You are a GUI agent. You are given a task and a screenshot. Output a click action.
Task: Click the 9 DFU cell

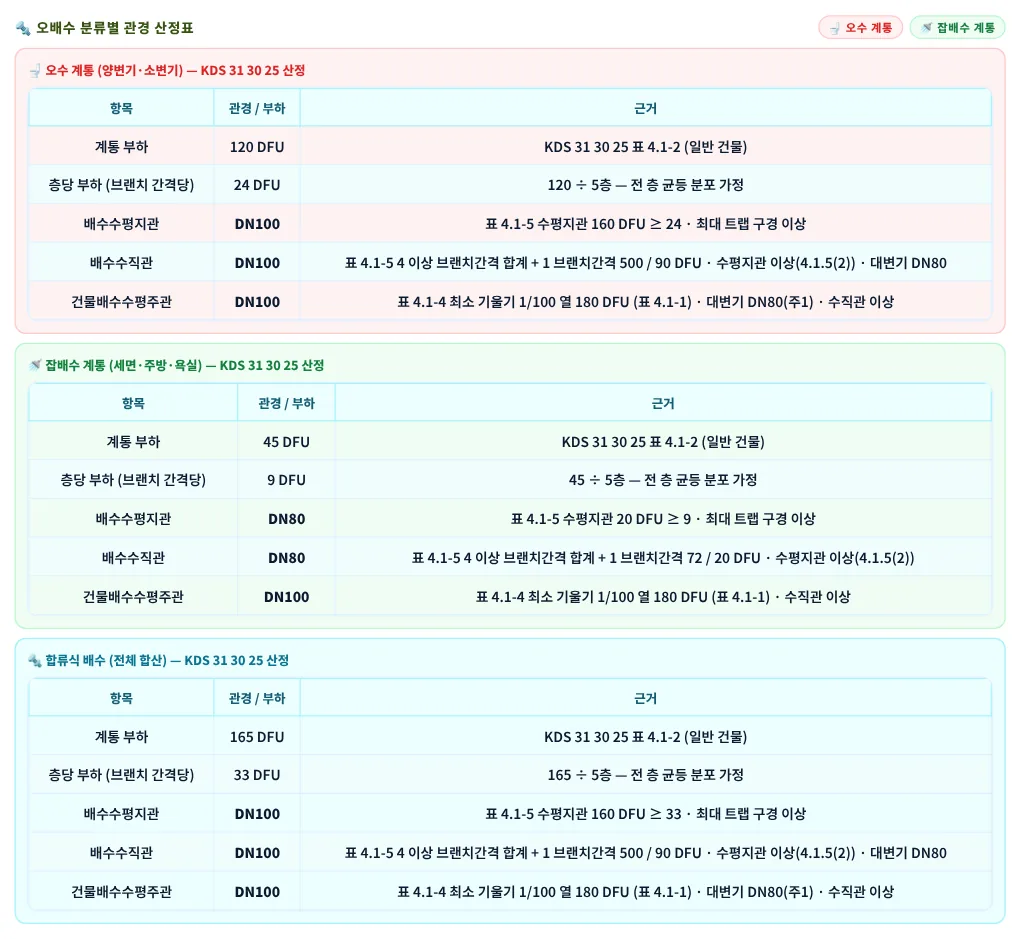(286, 480)
